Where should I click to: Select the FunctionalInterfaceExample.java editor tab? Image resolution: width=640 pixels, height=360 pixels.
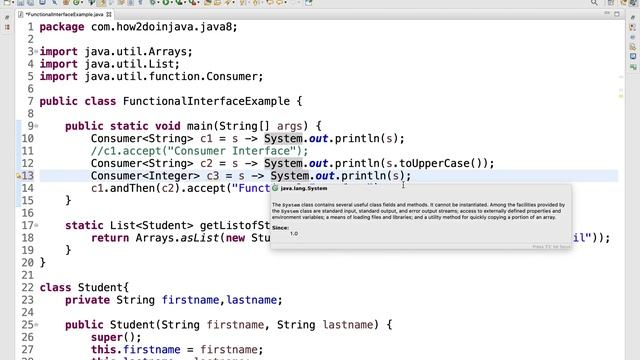point(64,14)
